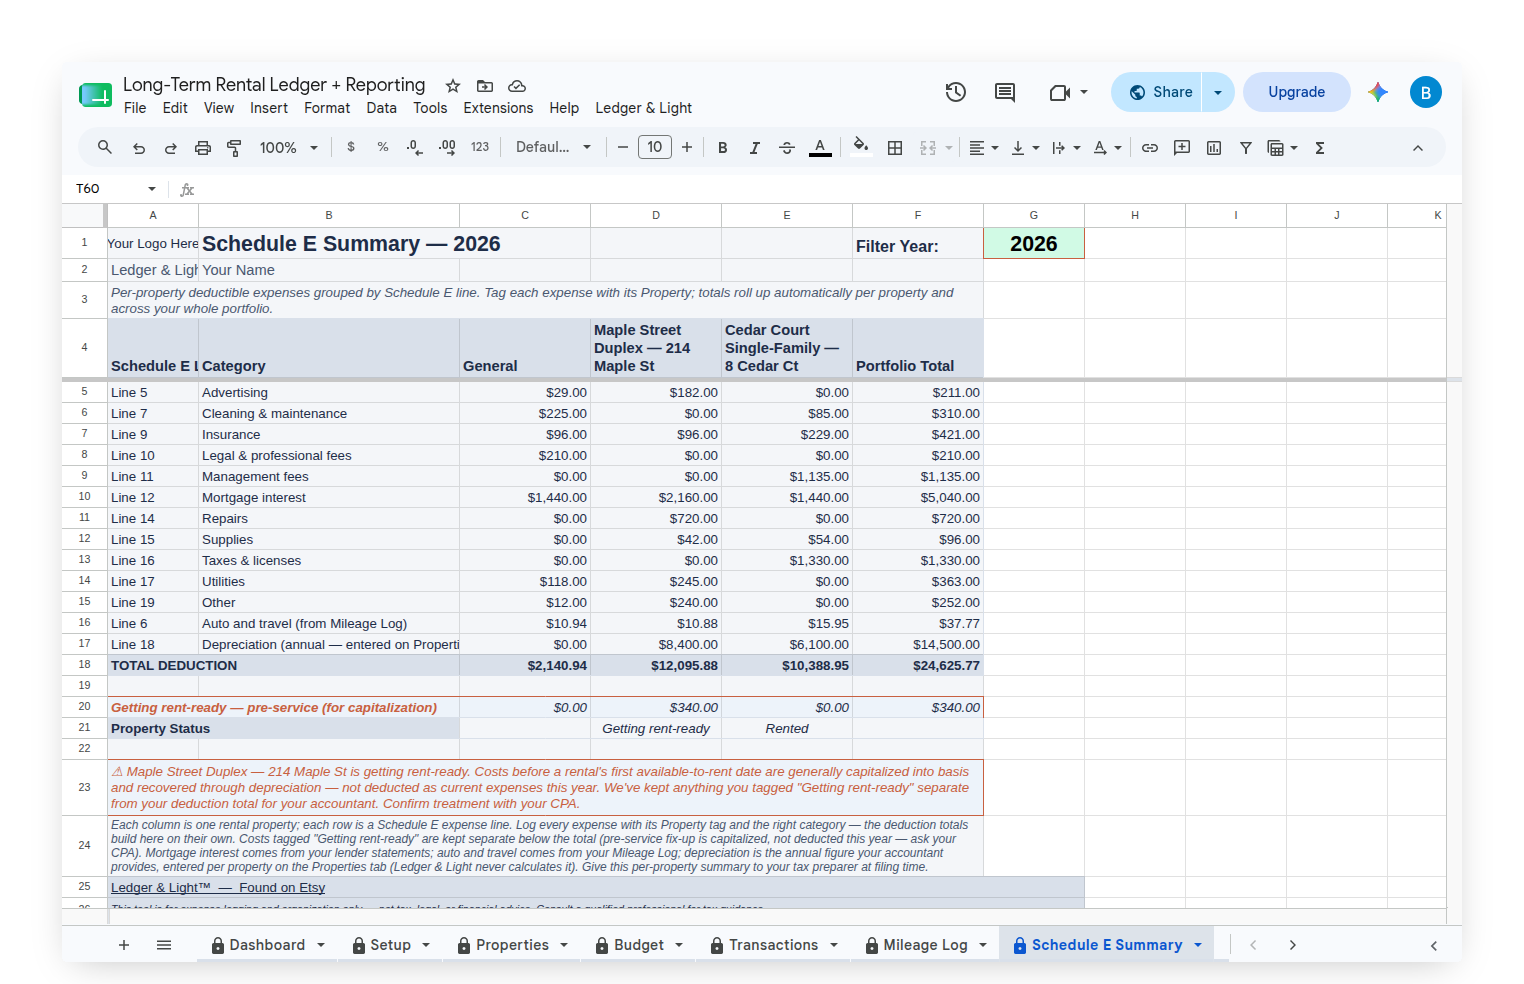Decrease decimal places
The width and height of the screenshot is (1524, 984).
click(x=415, y=147)
